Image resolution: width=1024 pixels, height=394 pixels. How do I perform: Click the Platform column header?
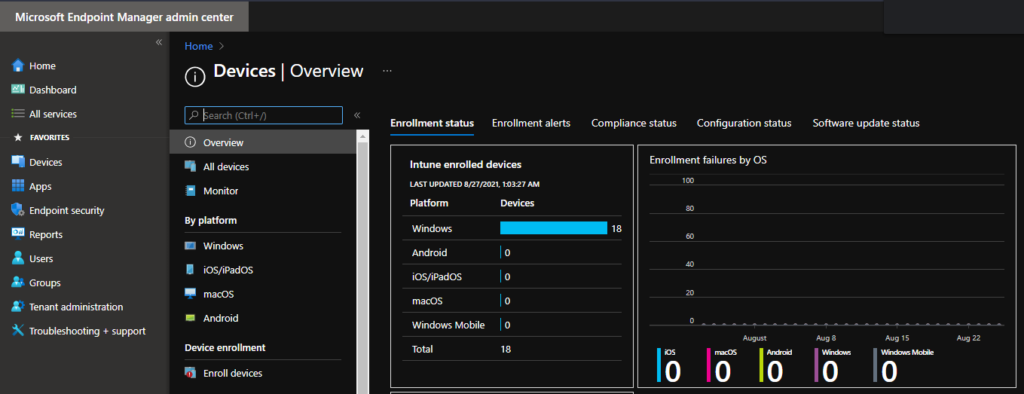[429, 203]
